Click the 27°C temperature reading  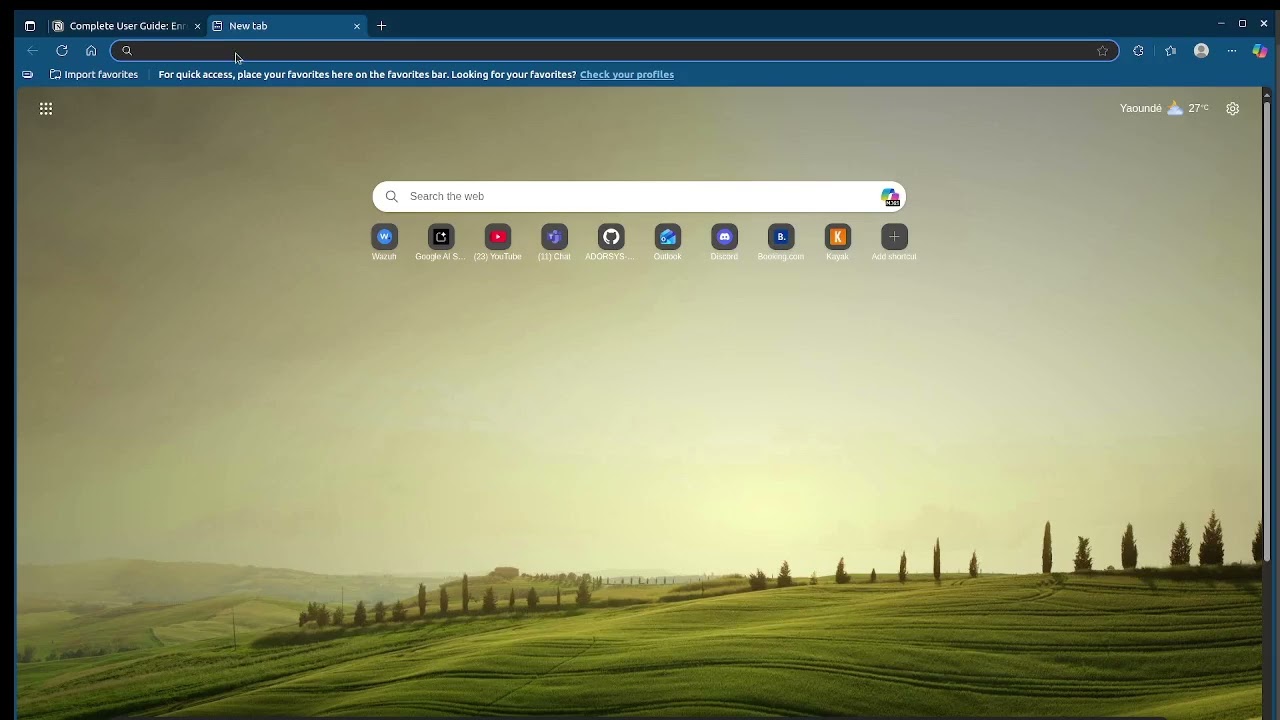1199,108
